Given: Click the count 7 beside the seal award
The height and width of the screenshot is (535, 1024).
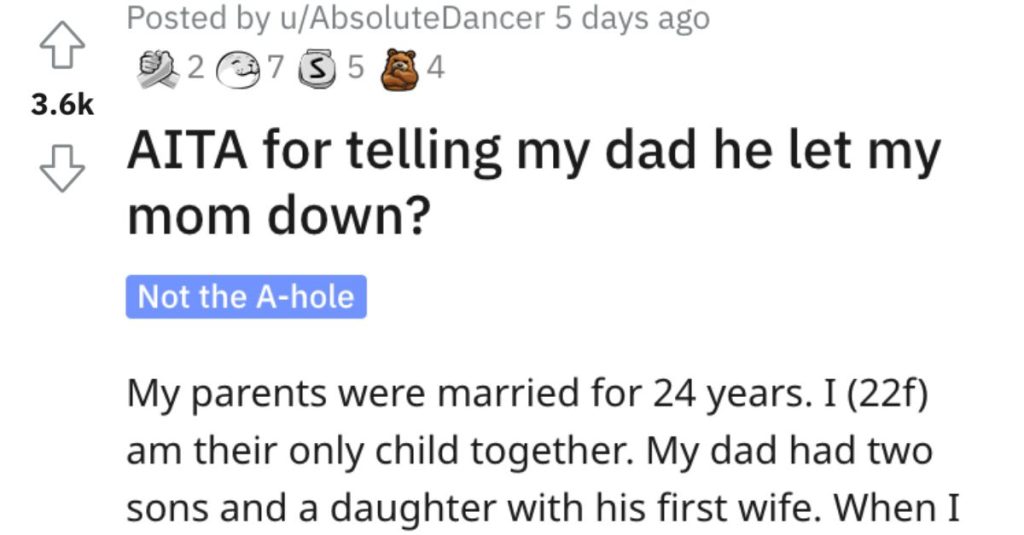Looking at the screenshot, I should (x=276, y=67).
